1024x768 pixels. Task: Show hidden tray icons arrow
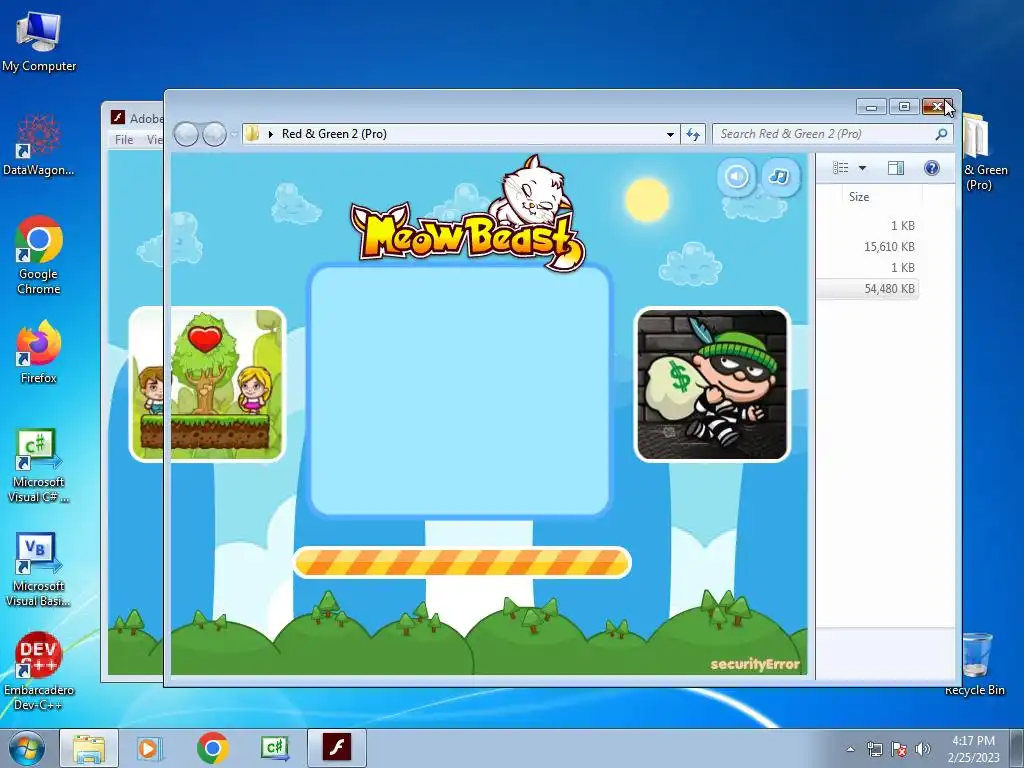click(x=850, y=749)
